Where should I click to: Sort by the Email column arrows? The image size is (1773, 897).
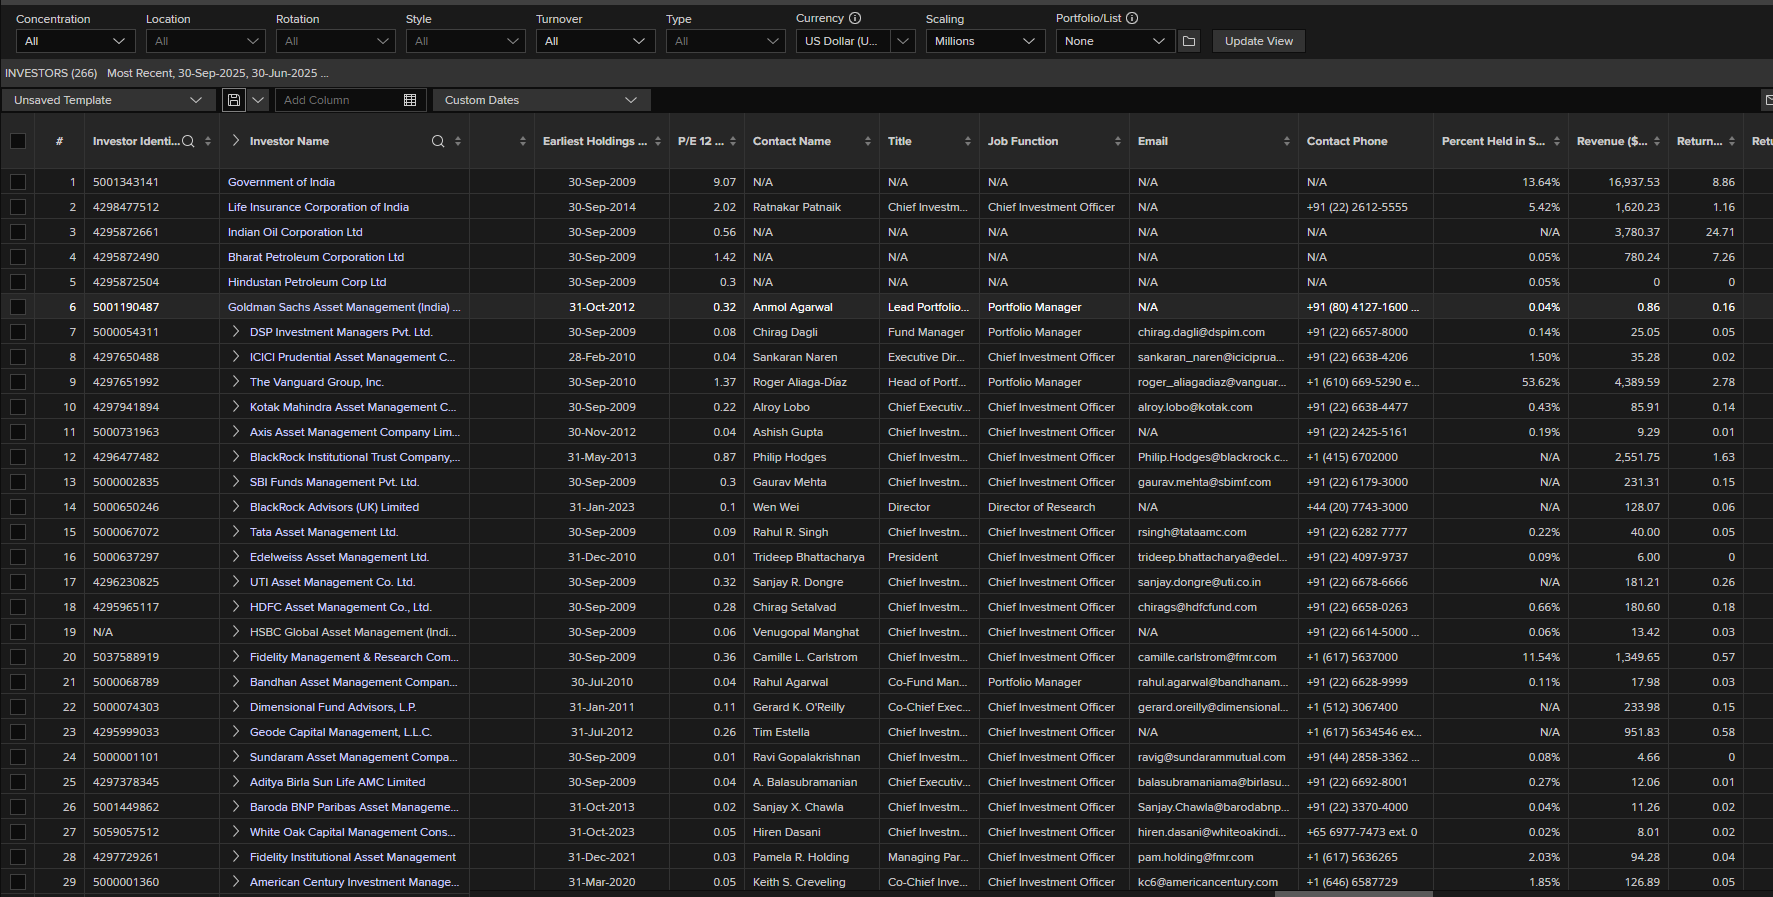pyautogui.click(x=1287, y=141)
